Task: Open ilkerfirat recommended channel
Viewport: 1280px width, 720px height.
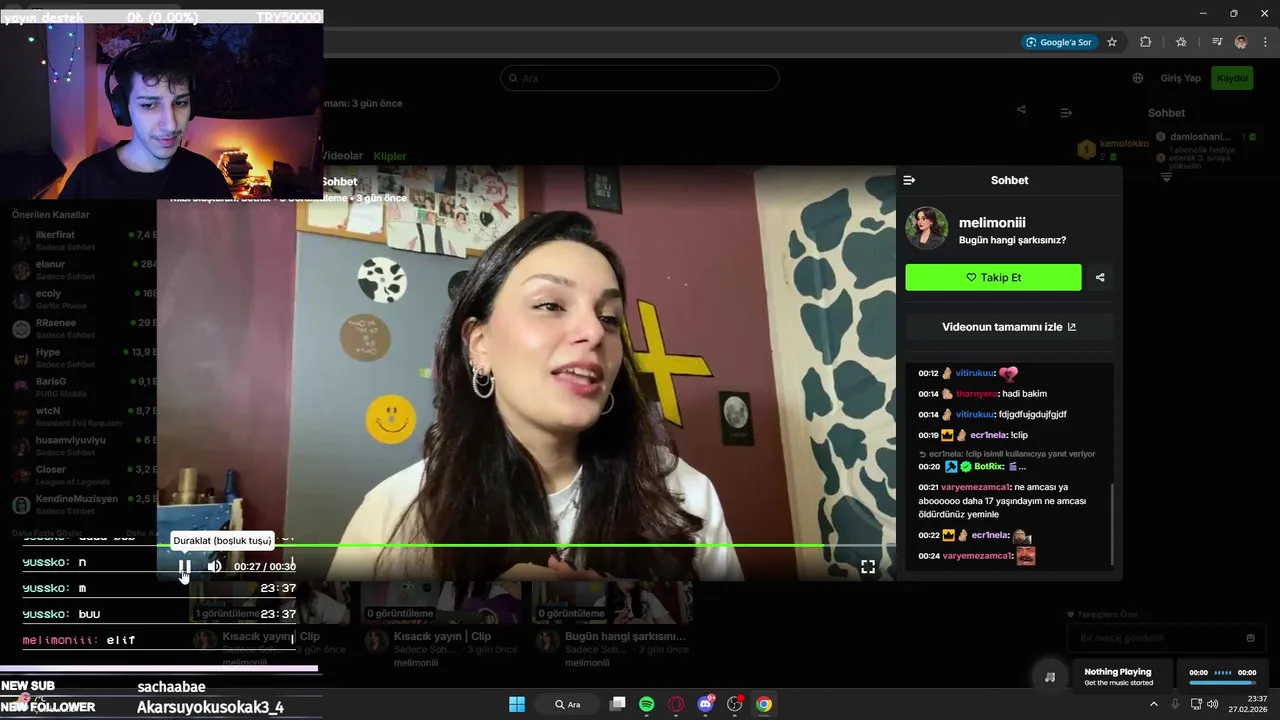Action: (84, 240)
